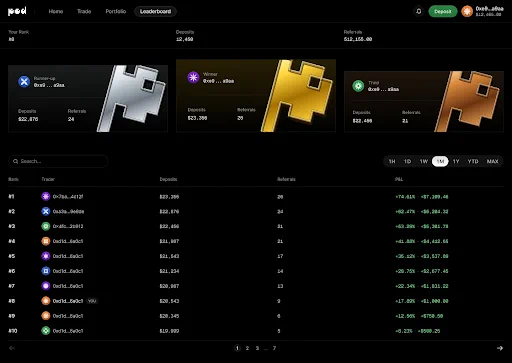
Task: Click the rank #1 trader's purple avatar
Action: (46, 196)
